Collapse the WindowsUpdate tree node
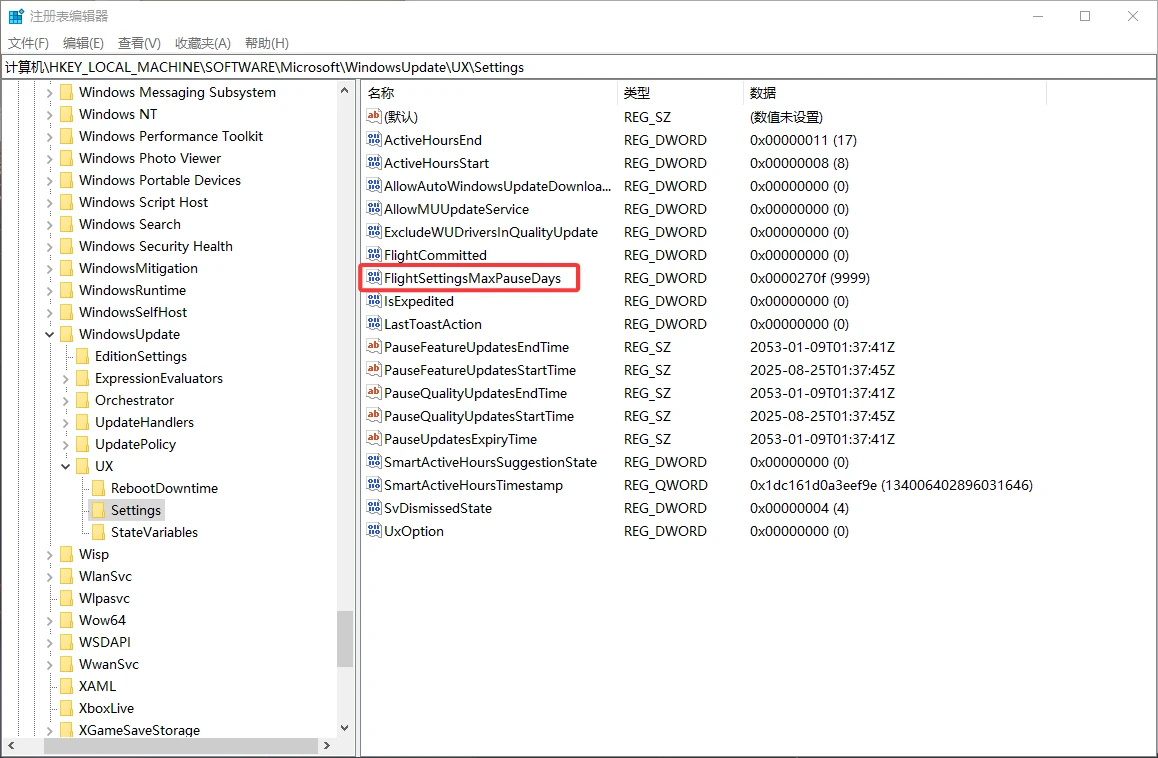Viewport: 1158px width, 758px height. [49, 334]
